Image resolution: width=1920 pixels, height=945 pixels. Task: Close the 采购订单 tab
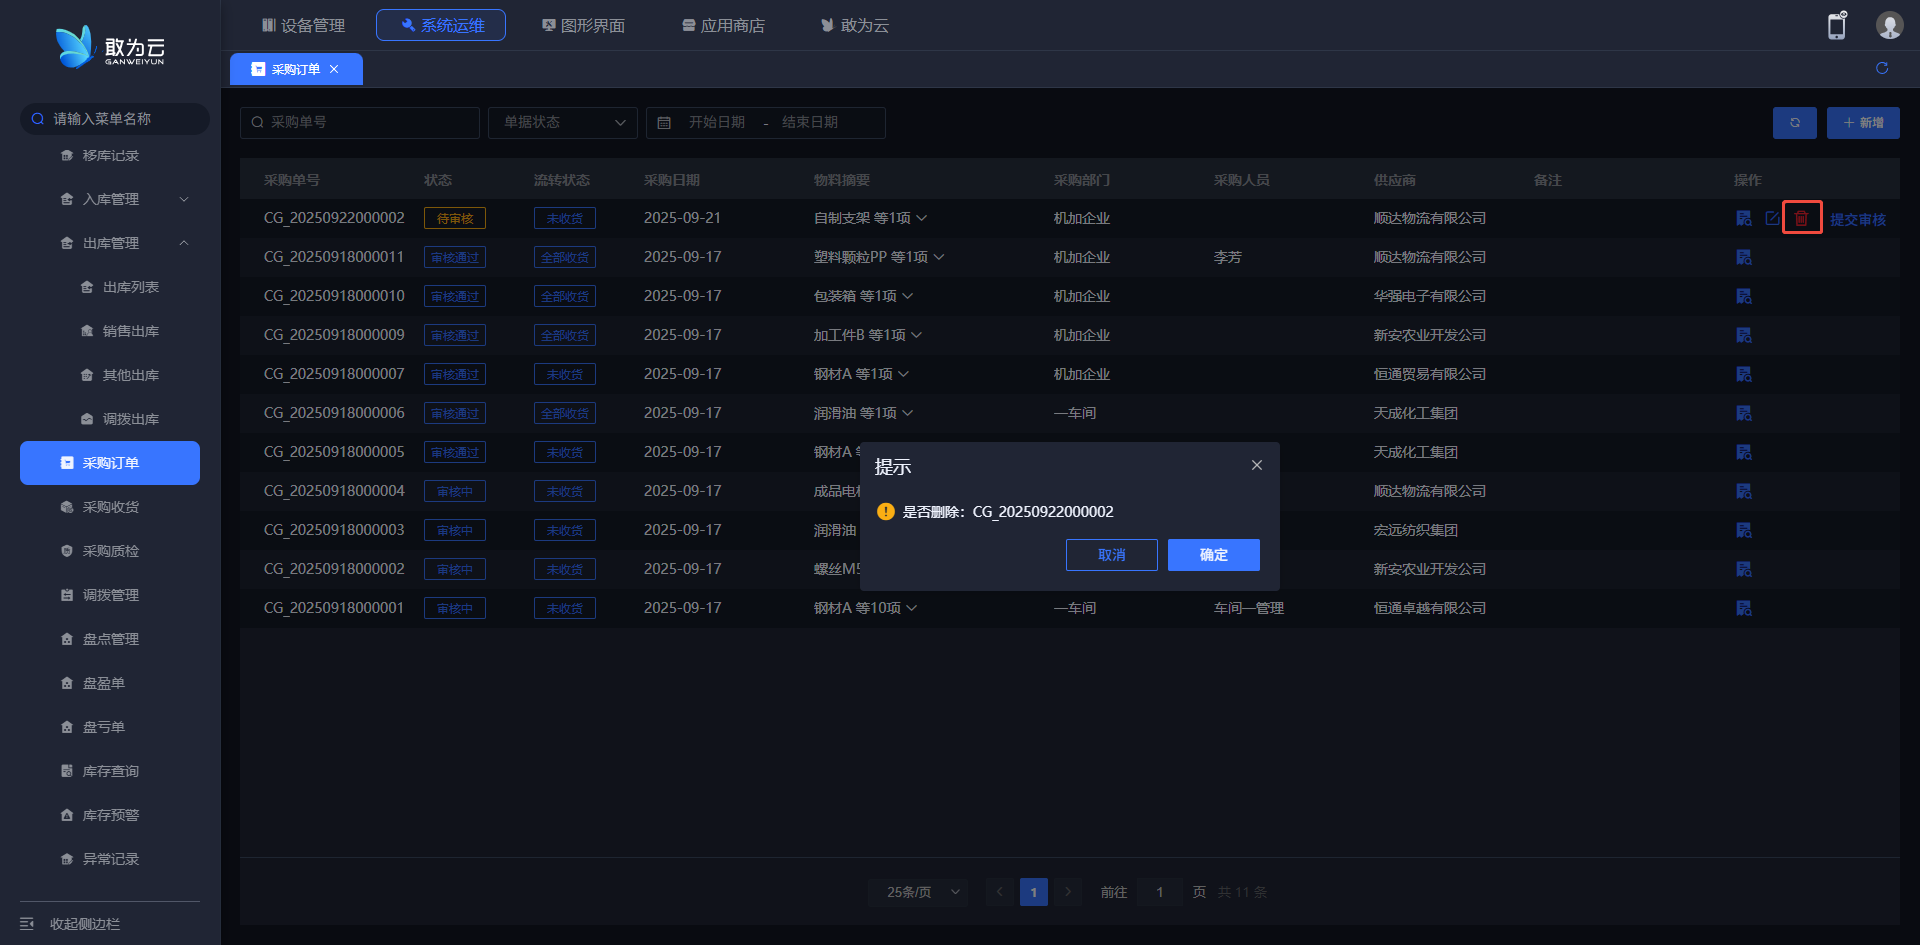click(334, 69)
